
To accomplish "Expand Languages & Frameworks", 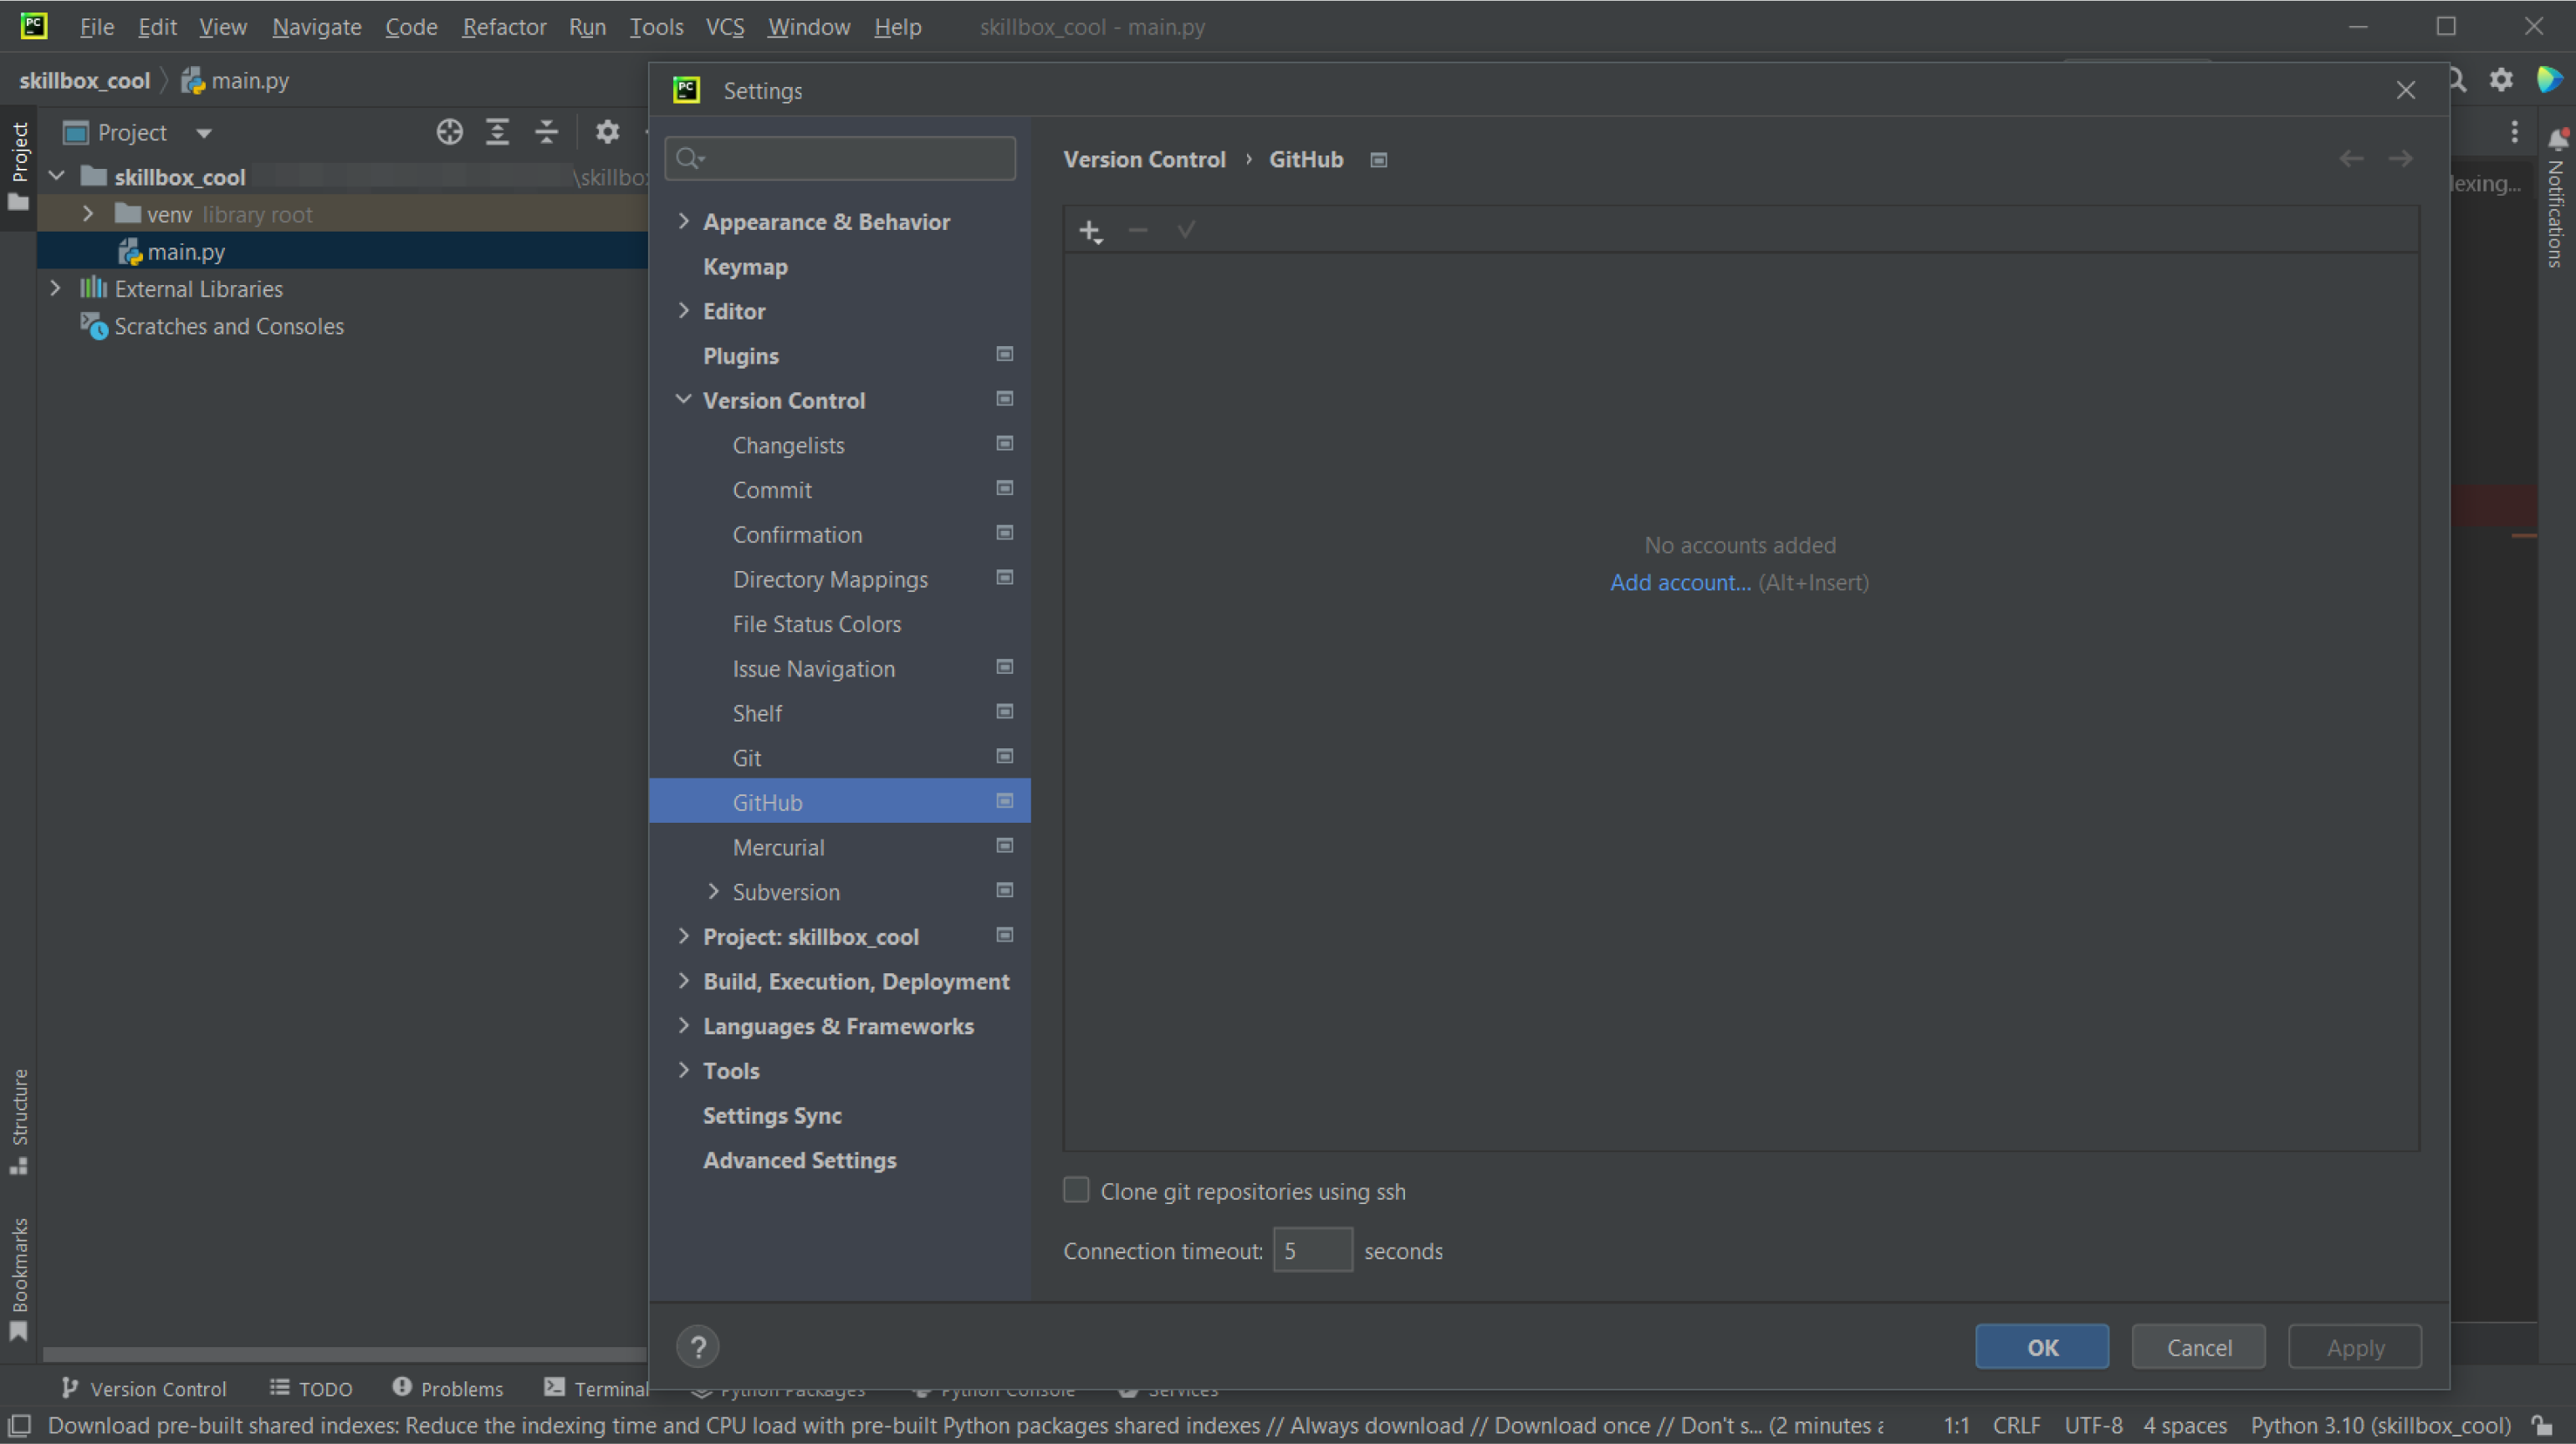I will pyautogui.click(x=684, y=1025).
